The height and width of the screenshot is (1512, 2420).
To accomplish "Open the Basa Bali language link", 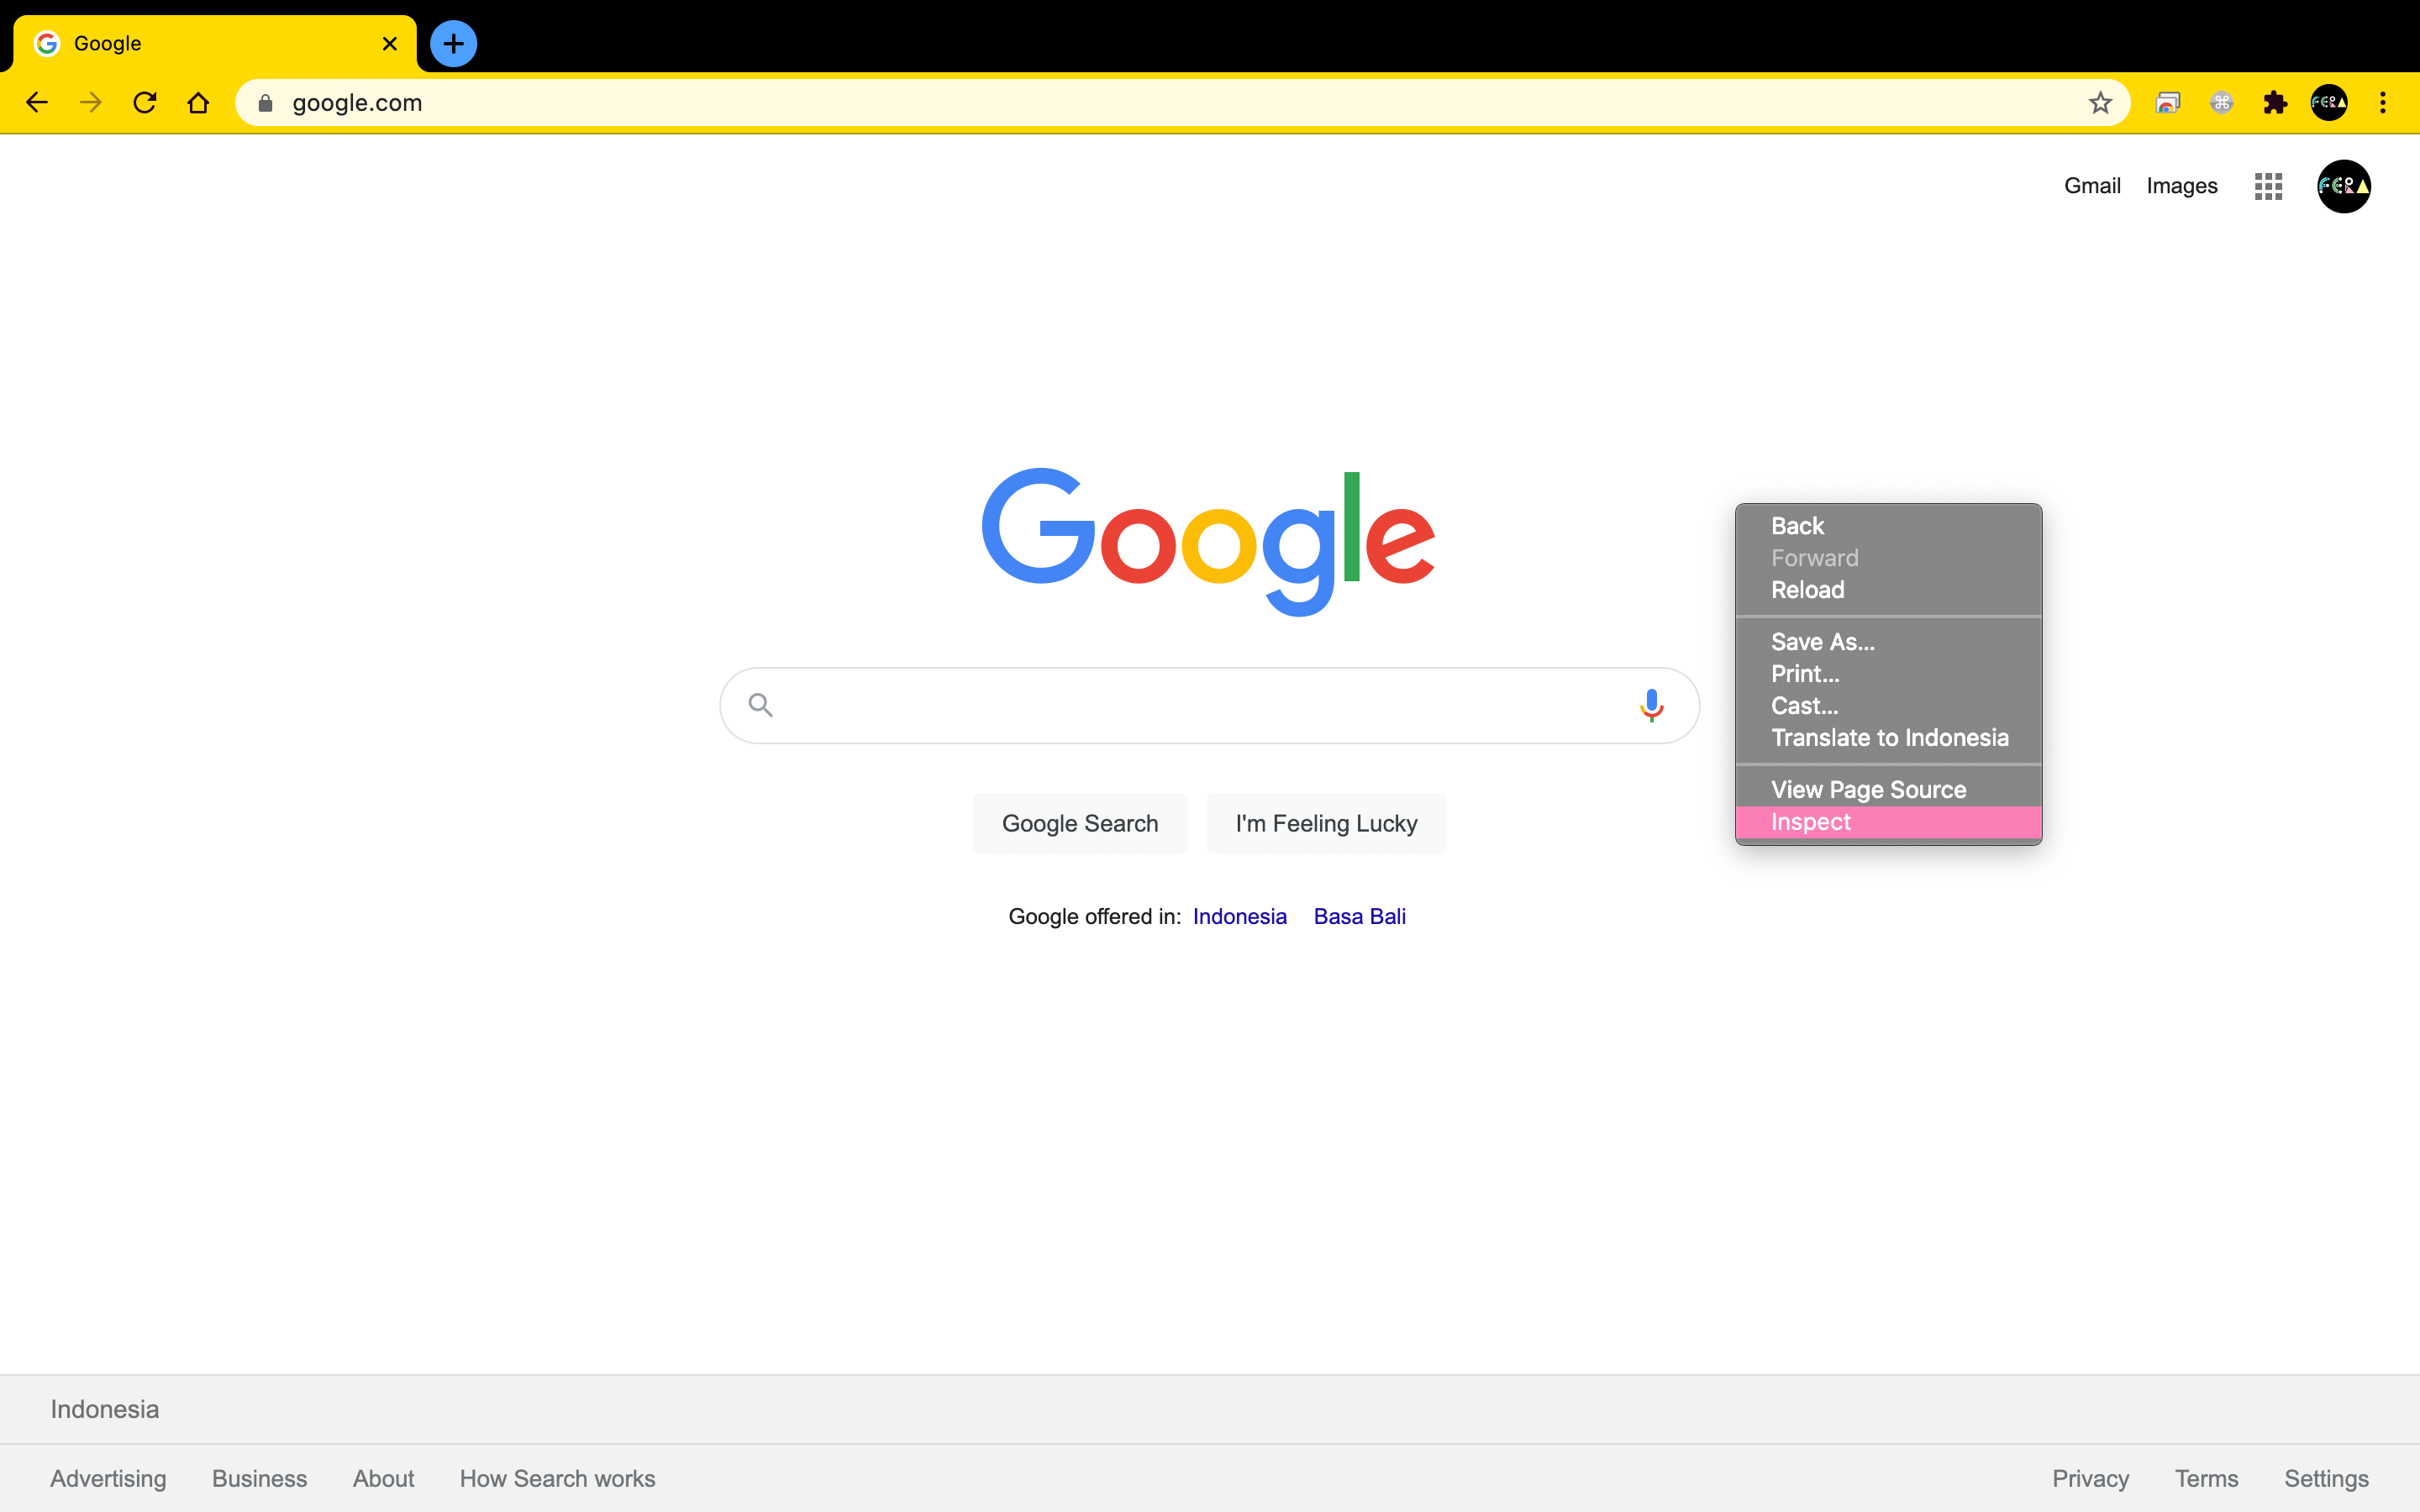I will point(1359,916).
